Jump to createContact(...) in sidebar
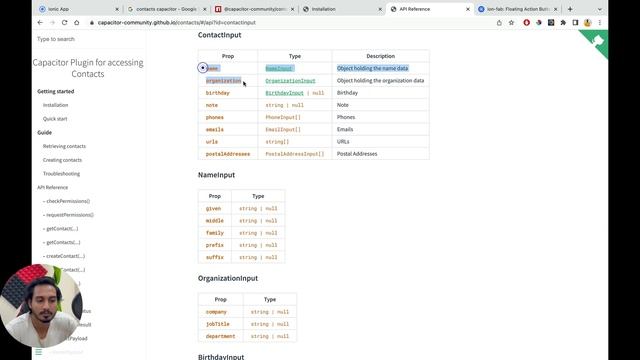The width and height of the screenshot is (640, 360). point(64,256)
